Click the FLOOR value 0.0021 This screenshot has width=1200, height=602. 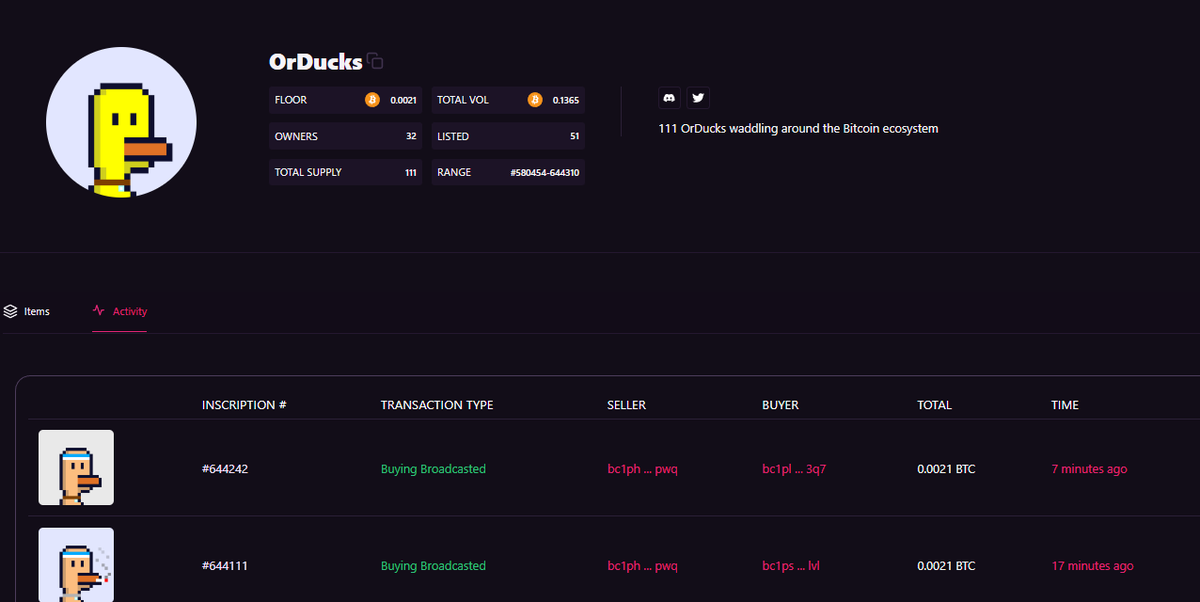pyautogui.click(x=403, y=100)
